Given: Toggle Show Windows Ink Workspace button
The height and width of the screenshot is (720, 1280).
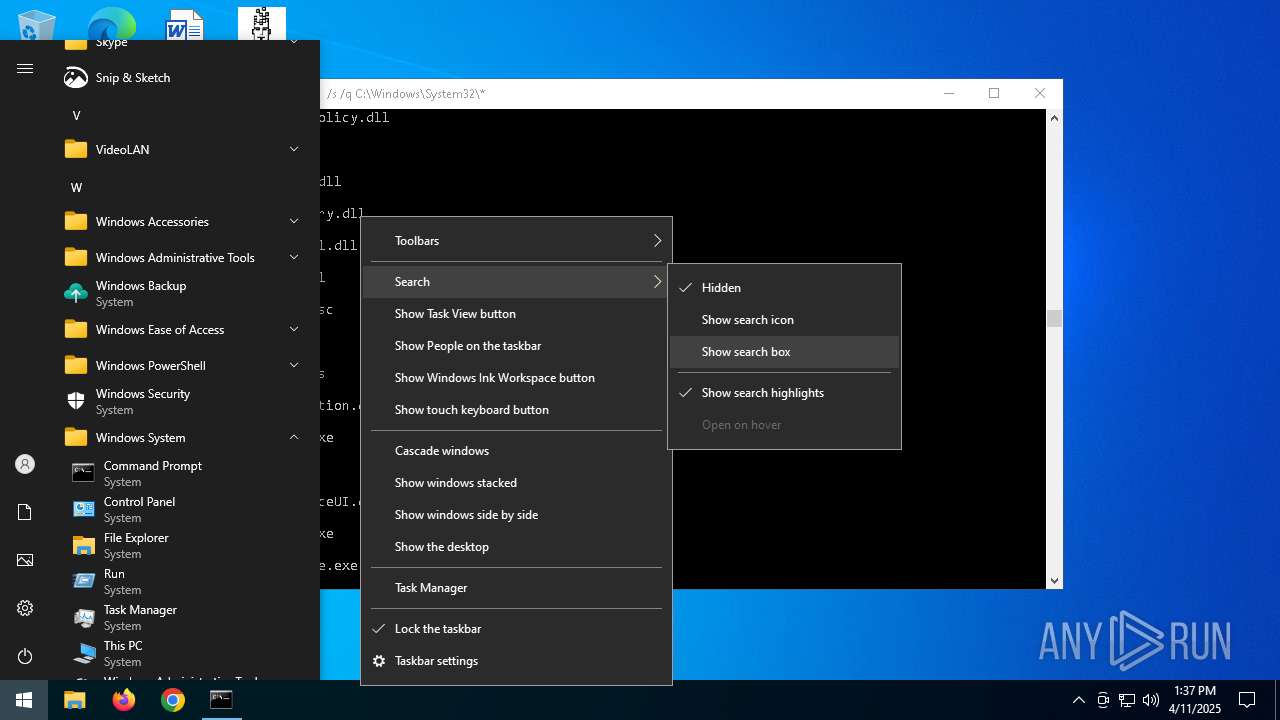Looking at the screenshot, I should 516,378.
